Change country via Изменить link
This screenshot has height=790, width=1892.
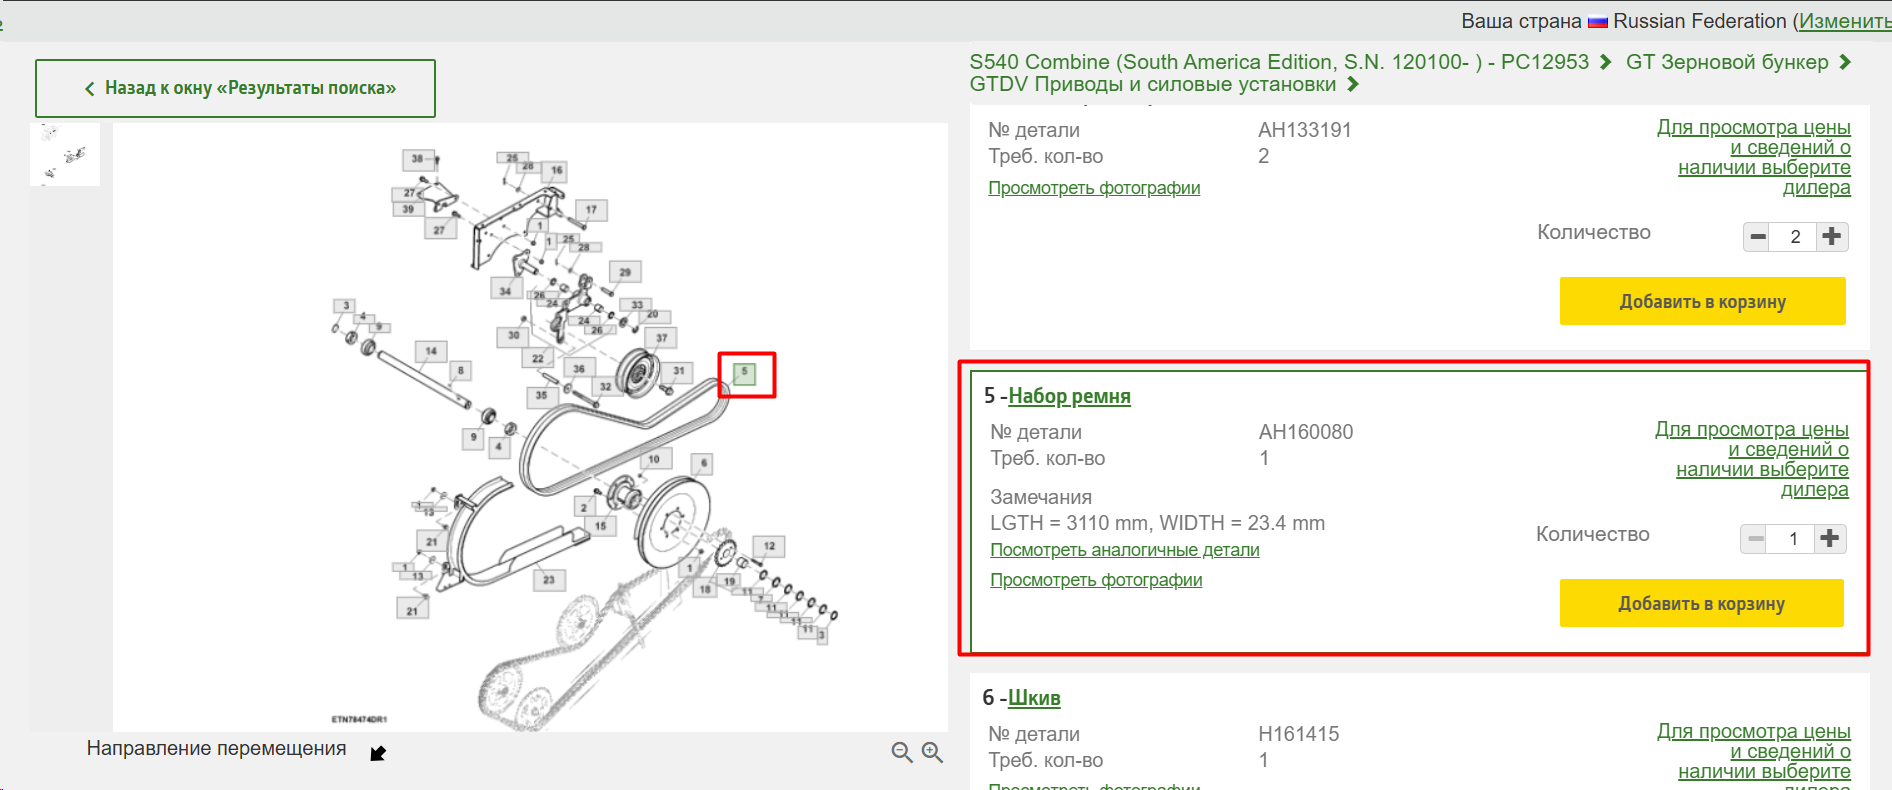[1845, 21]
